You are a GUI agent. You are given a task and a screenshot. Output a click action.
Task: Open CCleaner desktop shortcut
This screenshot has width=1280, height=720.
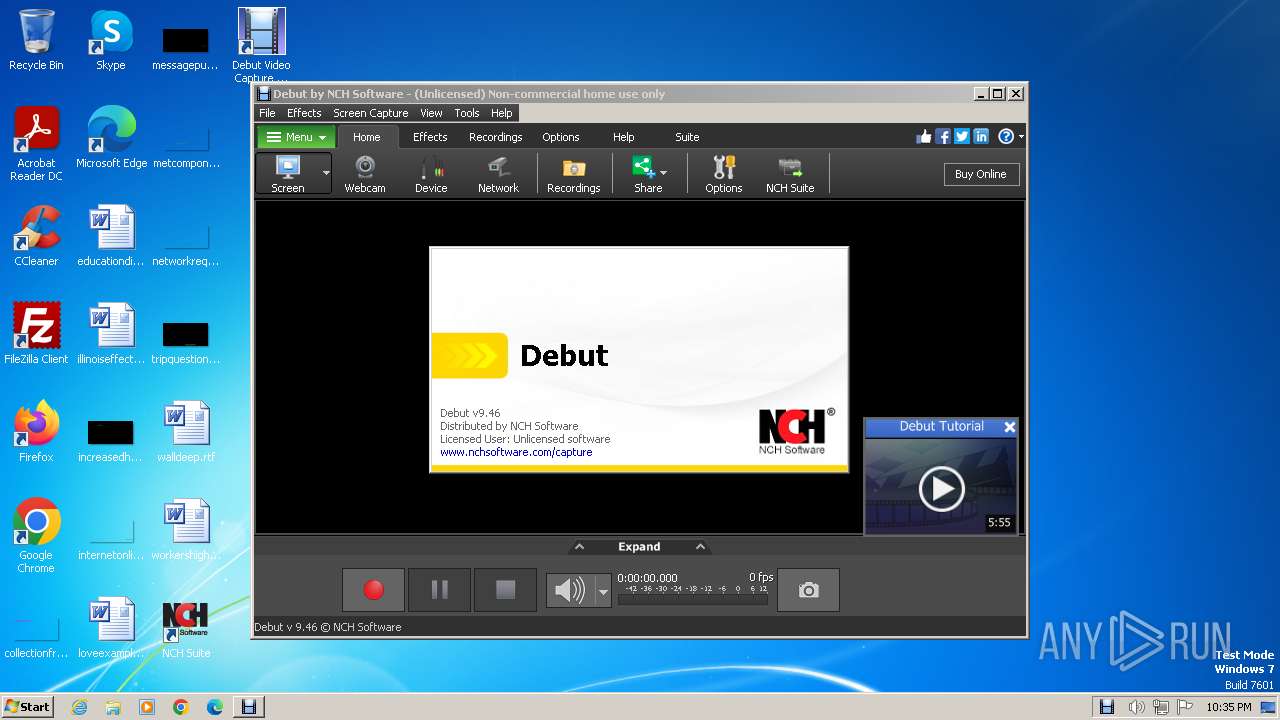coord(36,236)
